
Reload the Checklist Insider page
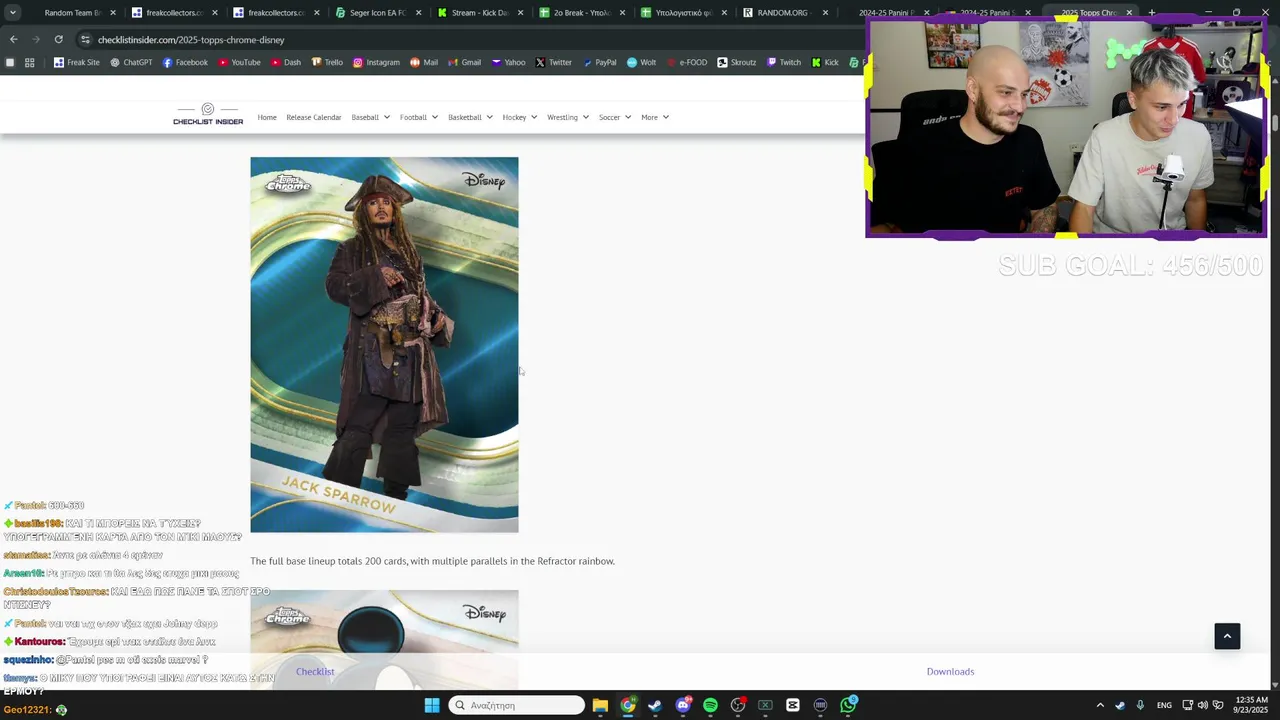click(58, 39)
